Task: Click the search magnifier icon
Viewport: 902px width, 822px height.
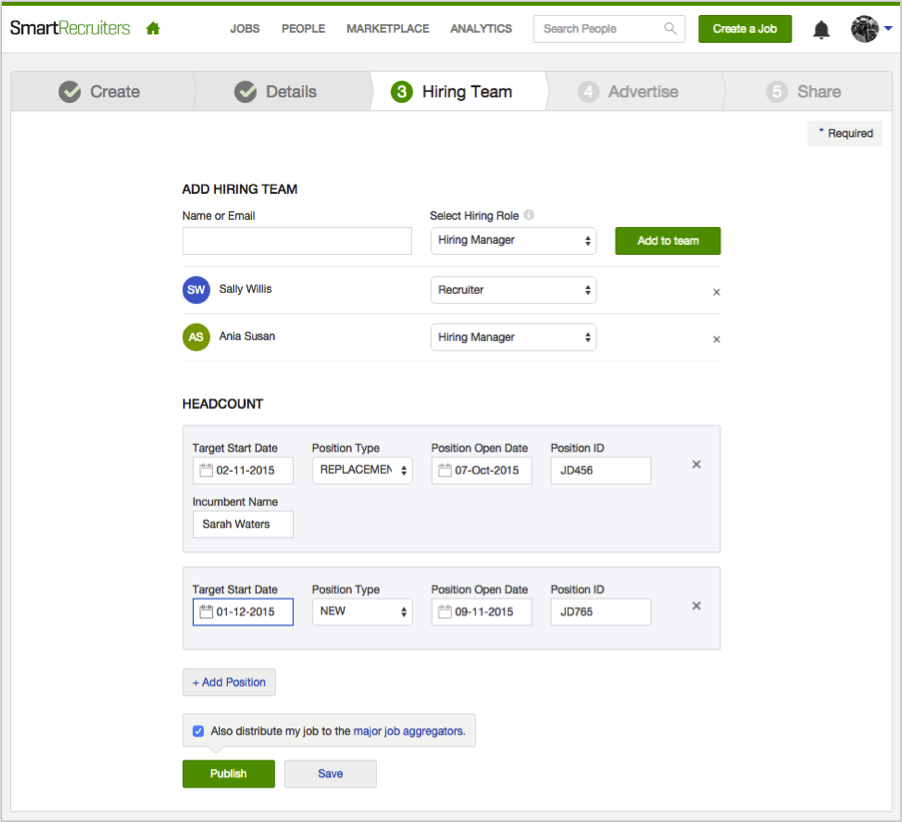Action: coord(670,29)
